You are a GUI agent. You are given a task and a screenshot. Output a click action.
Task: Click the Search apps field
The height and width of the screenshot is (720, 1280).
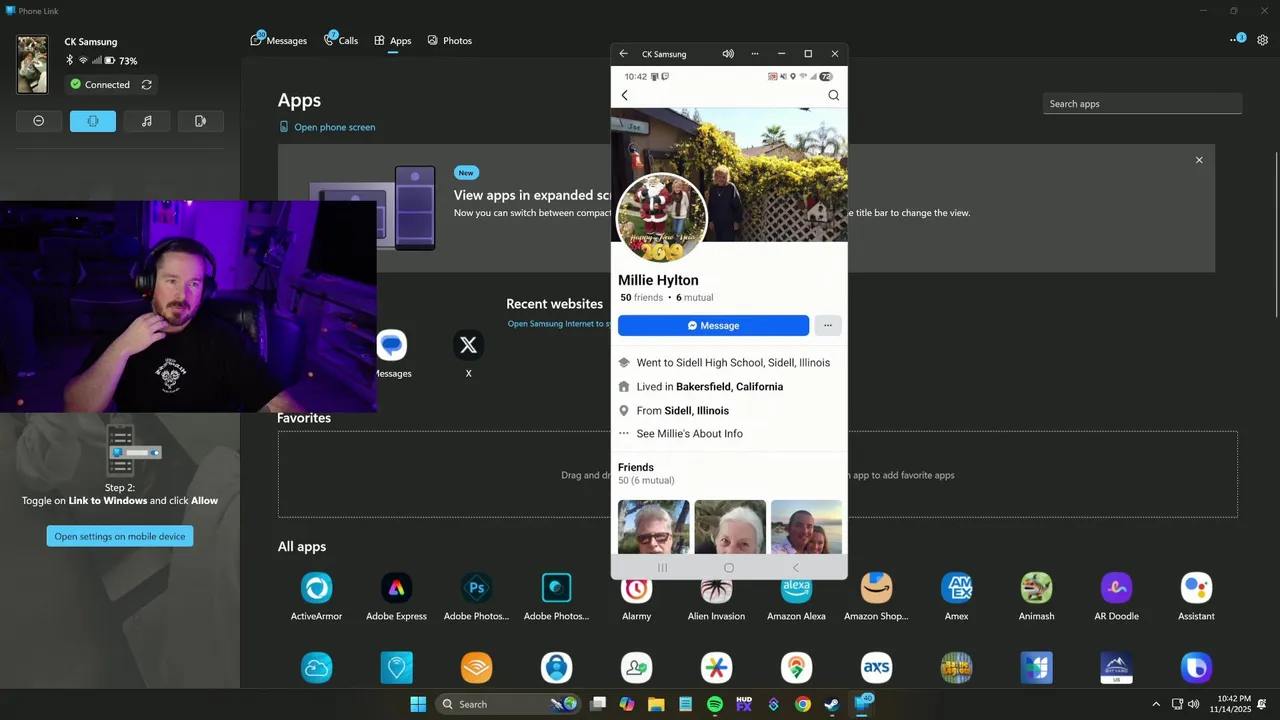click(x=1142, y=104)
